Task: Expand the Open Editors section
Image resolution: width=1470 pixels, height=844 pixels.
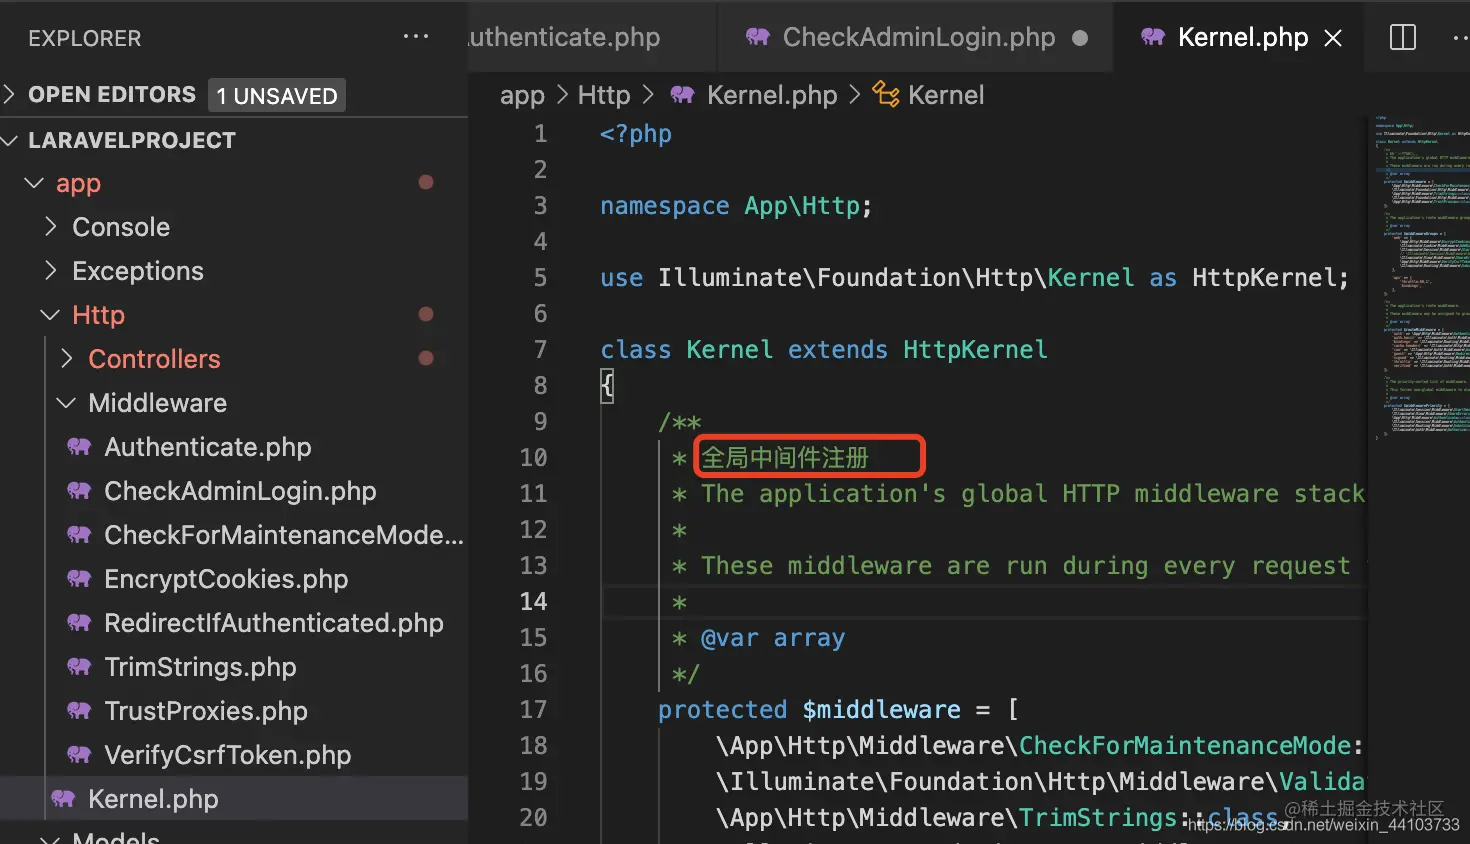Action: pyautogui.click(x=10, y=94)
